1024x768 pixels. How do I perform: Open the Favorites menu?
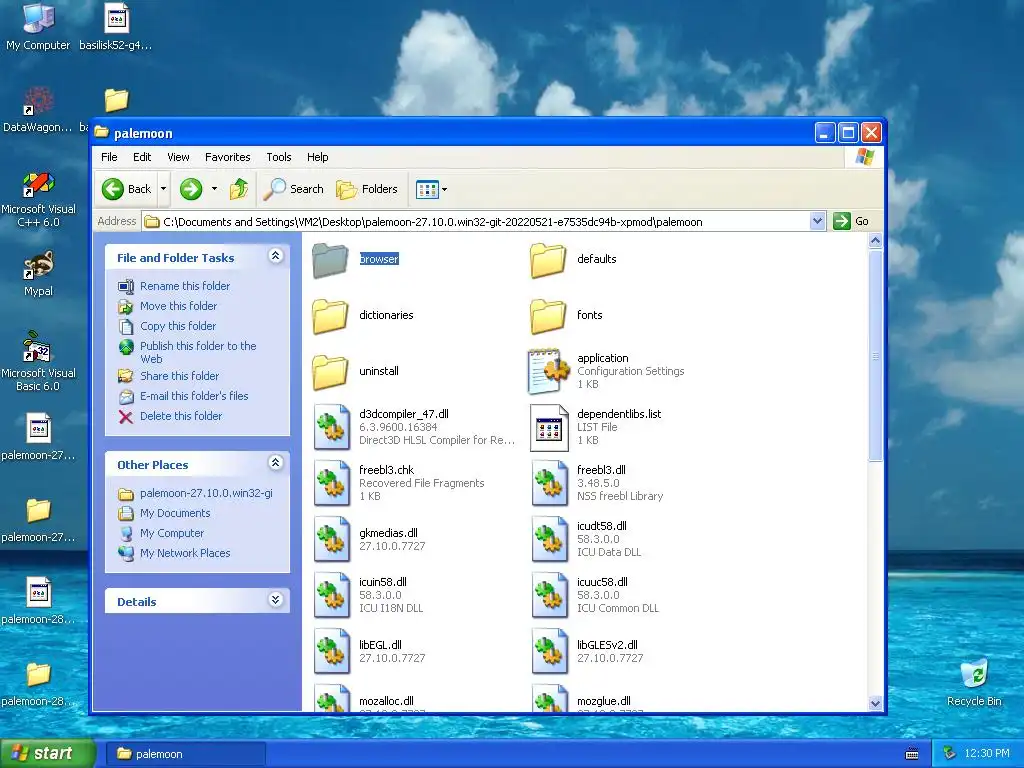click(x=227, y=157)
